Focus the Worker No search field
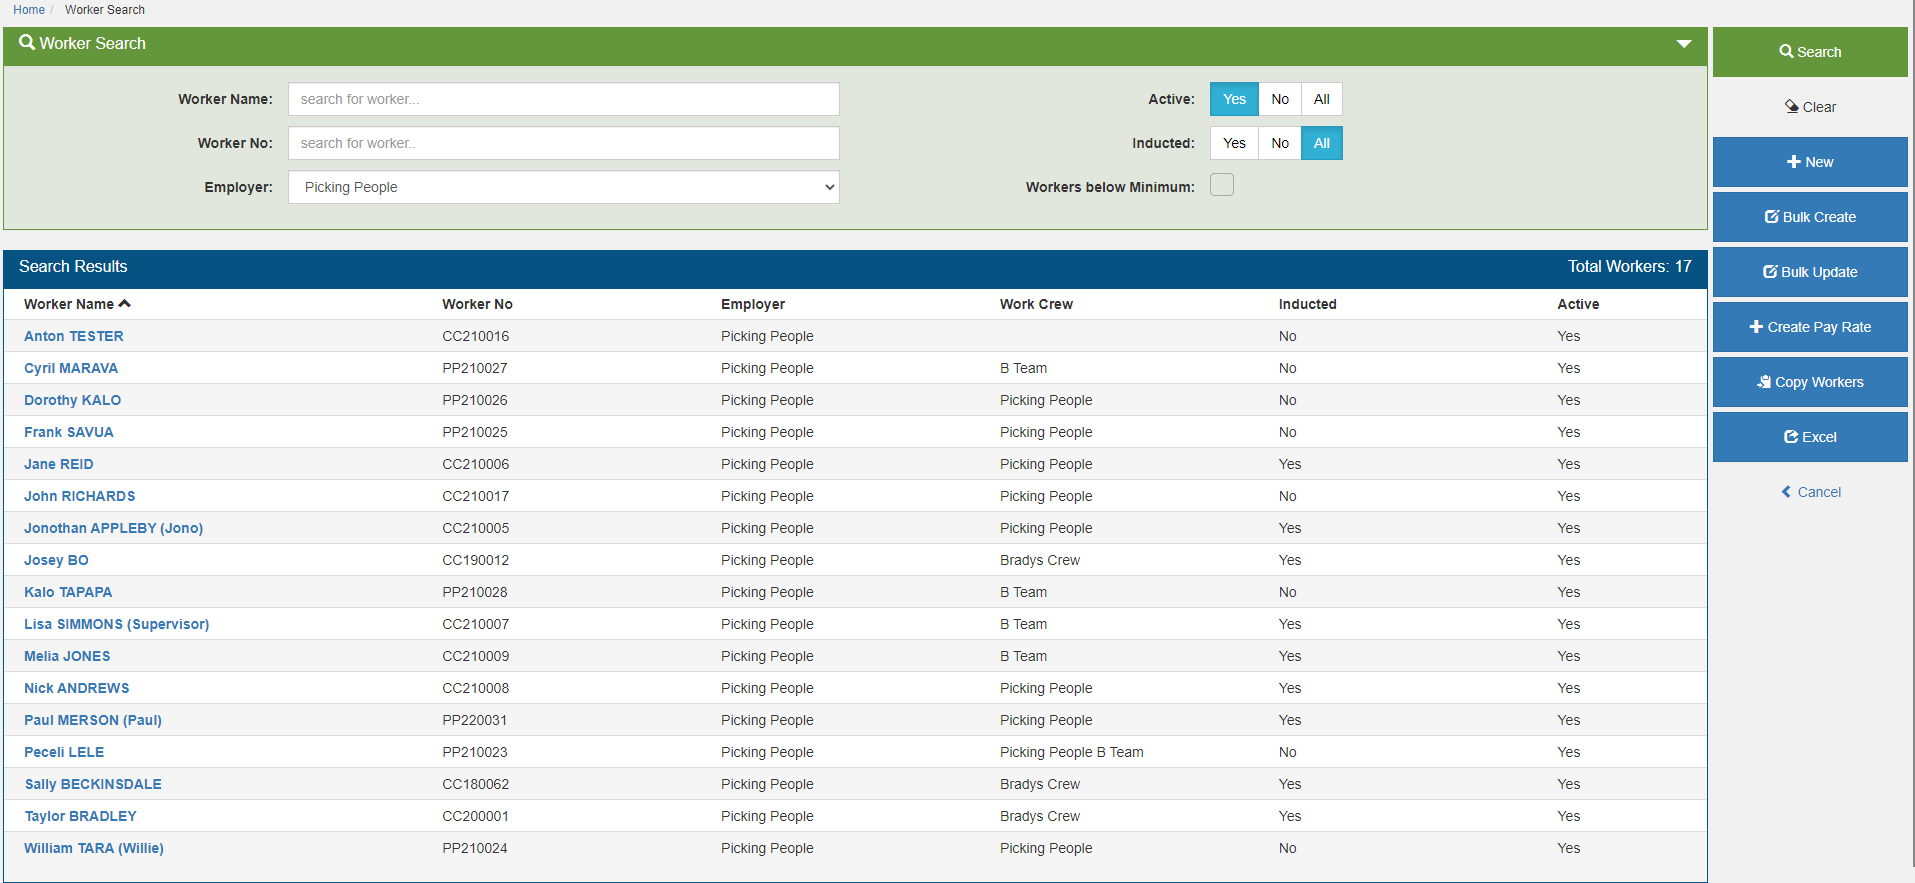This screenshot has height=883, width=1915. (x=564, y=143)
